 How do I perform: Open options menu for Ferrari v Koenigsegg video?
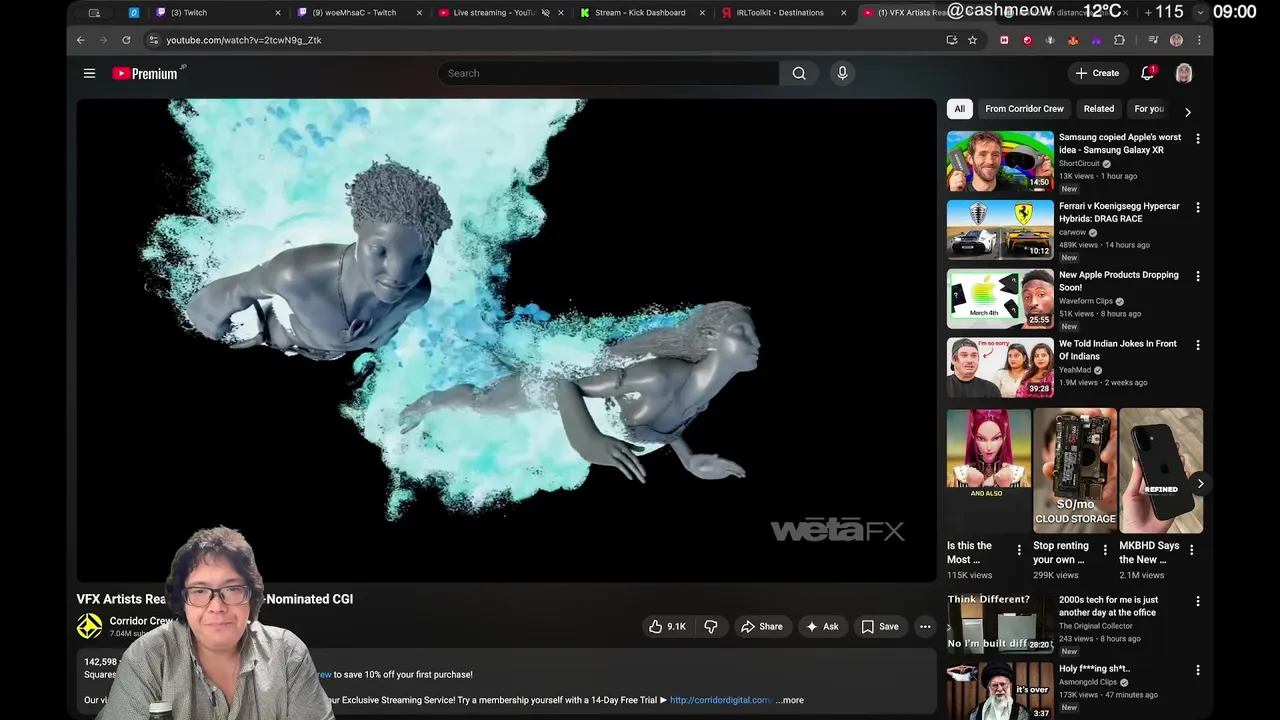pyautogui.click(x=1198, y=208)
